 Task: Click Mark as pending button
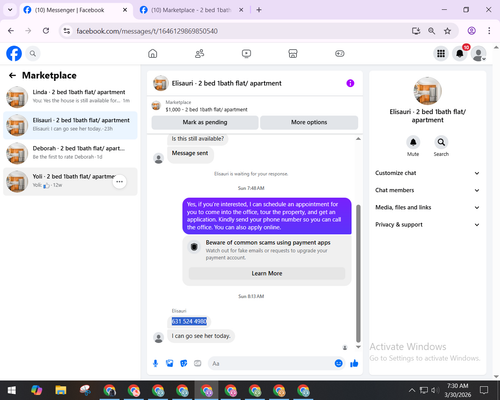pos(205,122)
